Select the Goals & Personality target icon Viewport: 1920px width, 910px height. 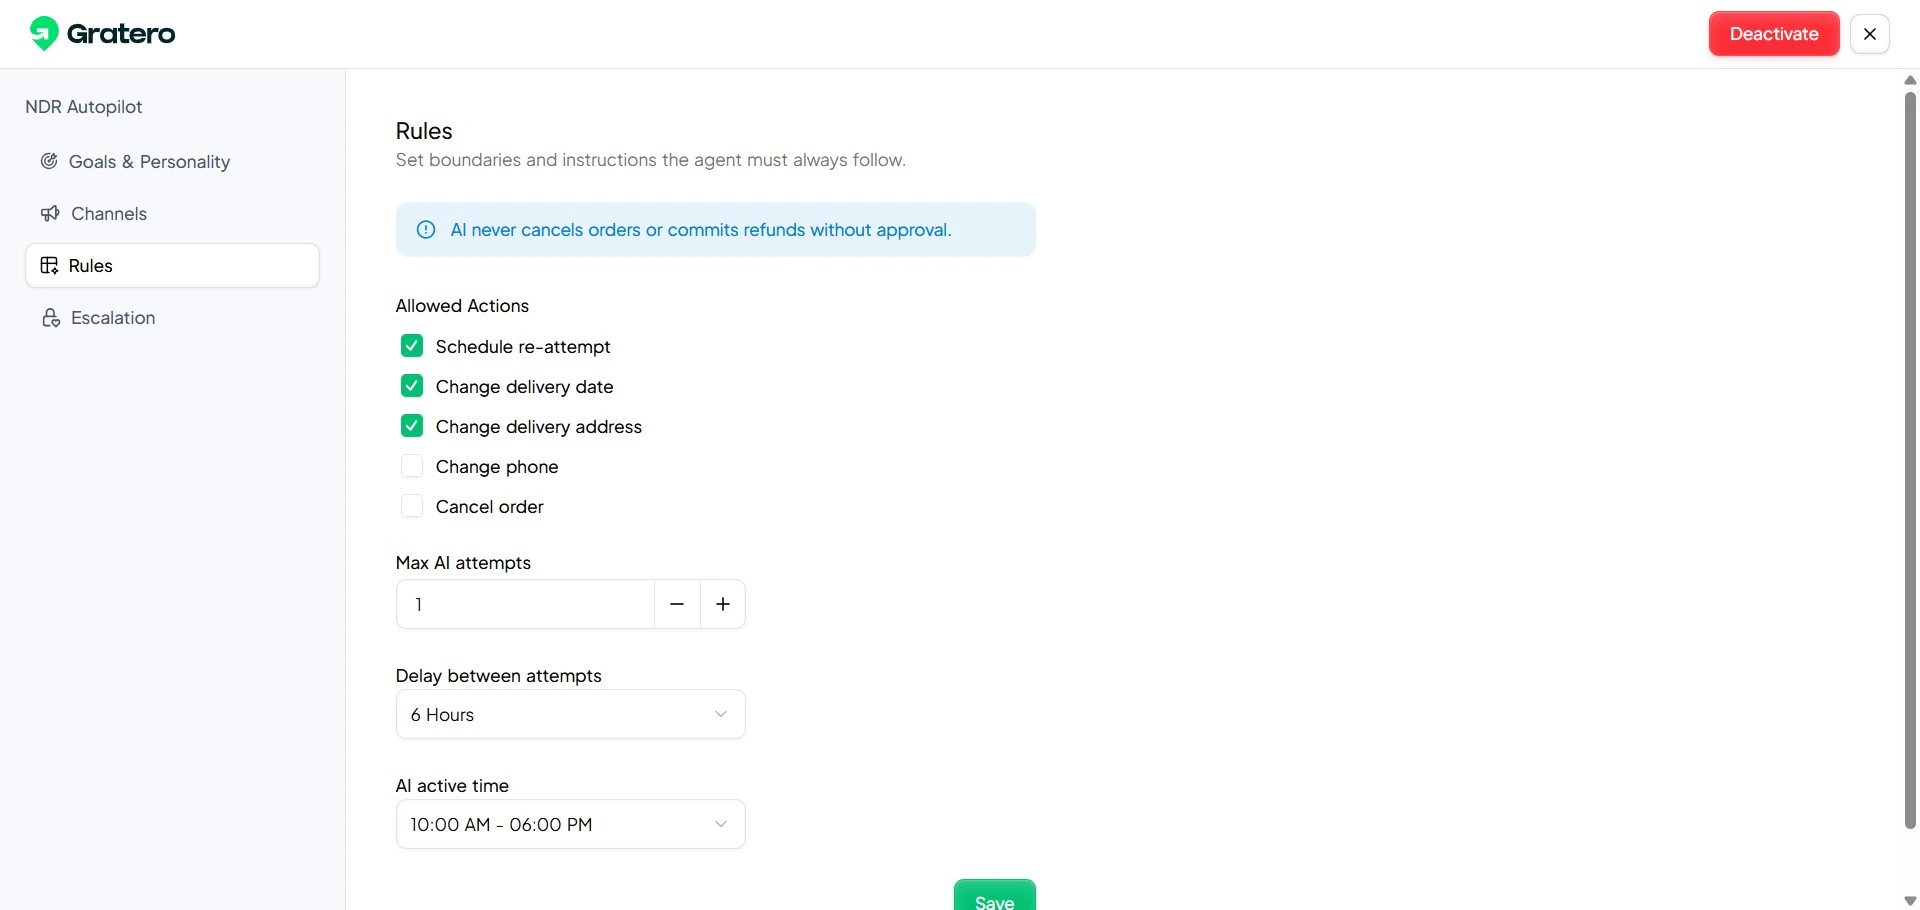pyautogui.click(x=50, y=161)
